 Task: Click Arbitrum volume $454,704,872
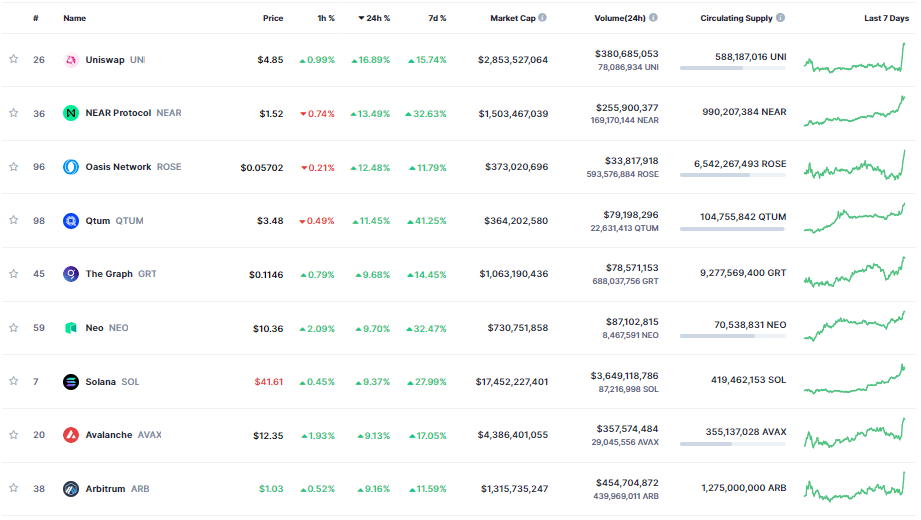[x=627, y=483]
